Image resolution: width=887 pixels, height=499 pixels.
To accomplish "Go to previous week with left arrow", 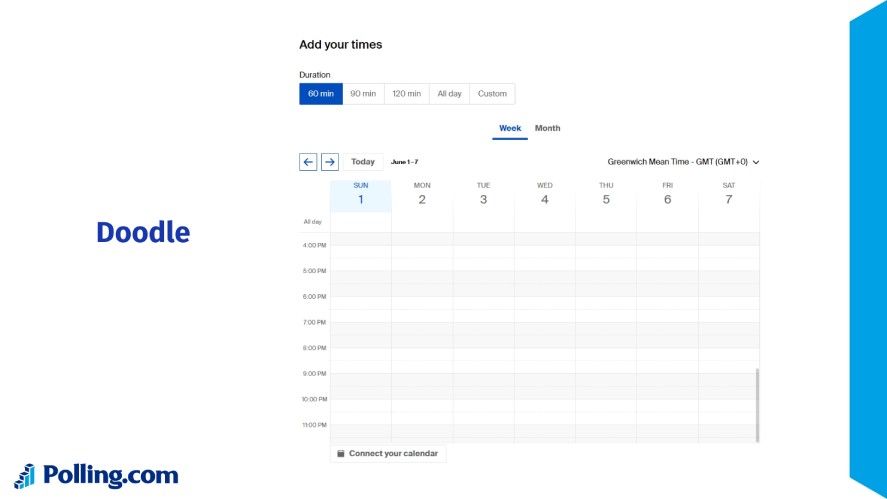I will (308, 162).
